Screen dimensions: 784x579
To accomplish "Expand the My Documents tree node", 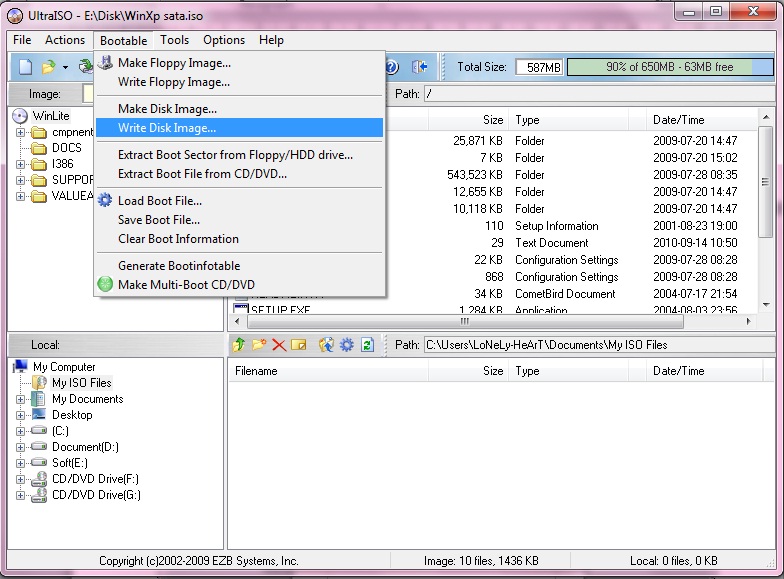I will click(20, 399).
